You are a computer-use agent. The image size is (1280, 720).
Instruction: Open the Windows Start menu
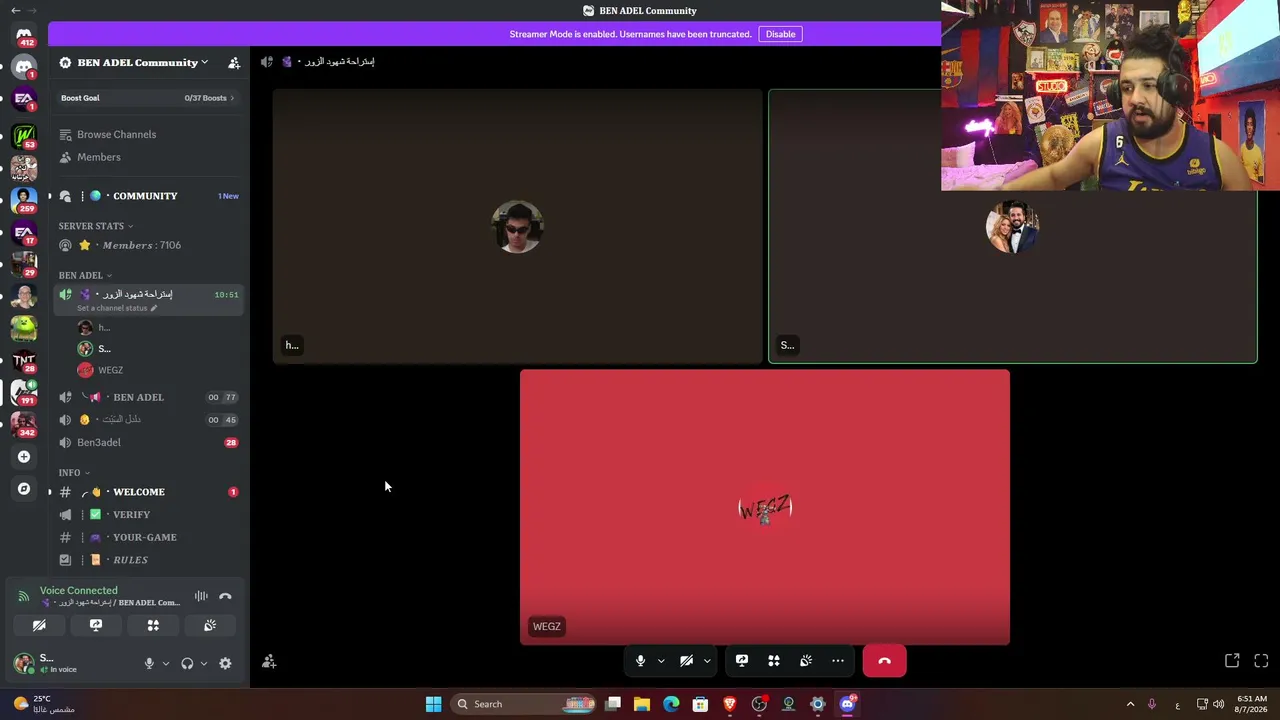click(433, 704)
